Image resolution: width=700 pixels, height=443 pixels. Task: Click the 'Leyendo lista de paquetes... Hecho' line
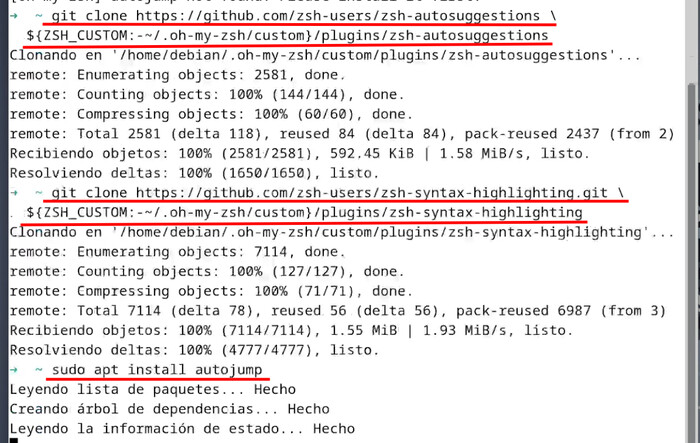point(153,389)
